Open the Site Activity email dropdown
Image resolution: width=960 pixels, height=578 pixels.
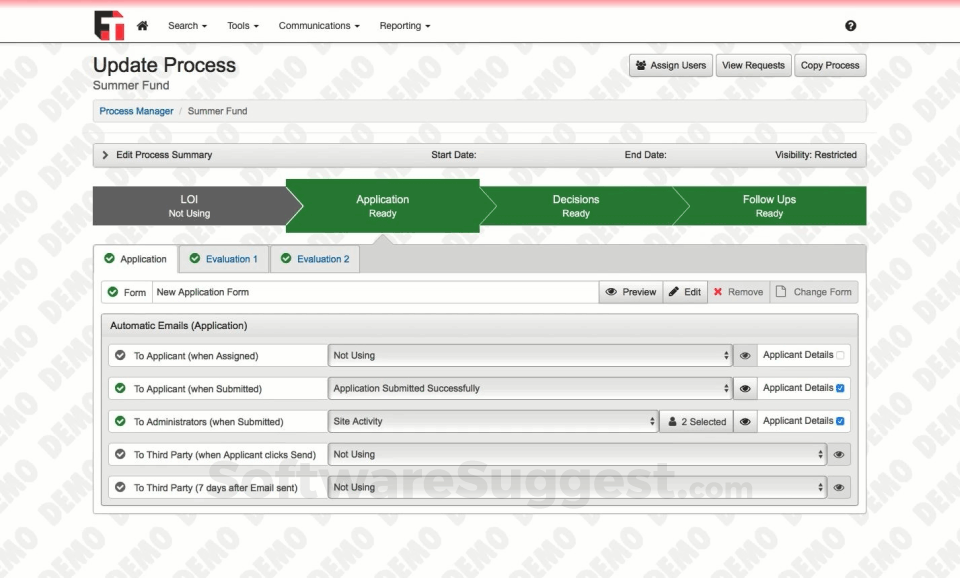[x=493, y=421]
